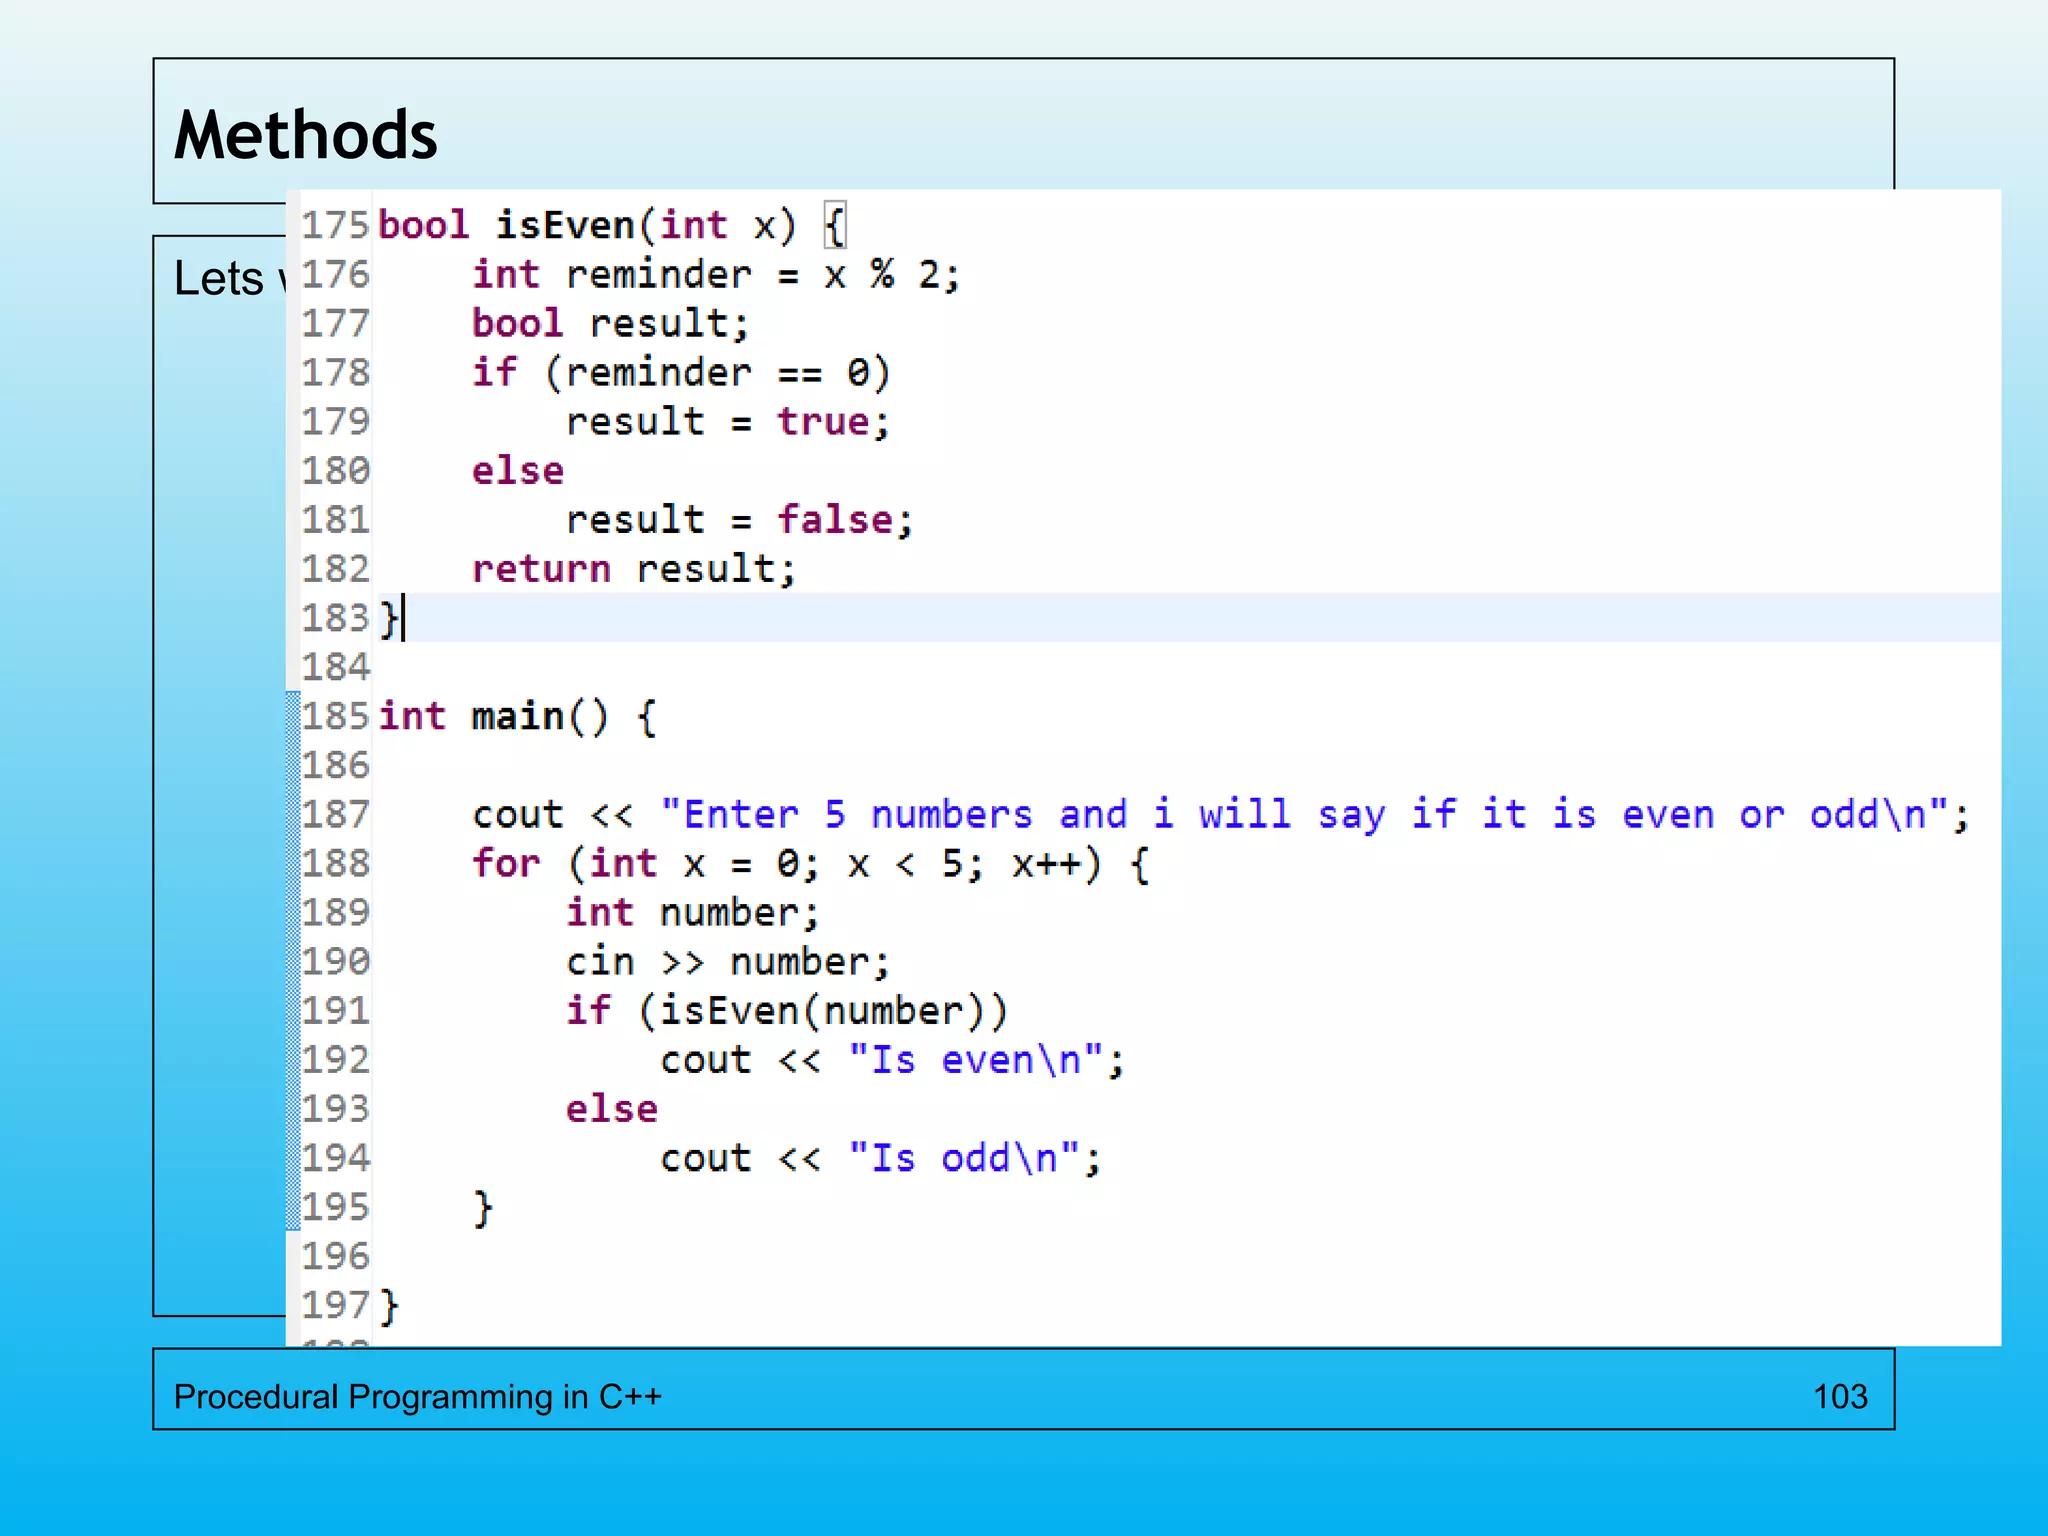The image size is (2048, 1536).
Task: Click line number 175 in the gutter
Action: (x=335, y=225)
